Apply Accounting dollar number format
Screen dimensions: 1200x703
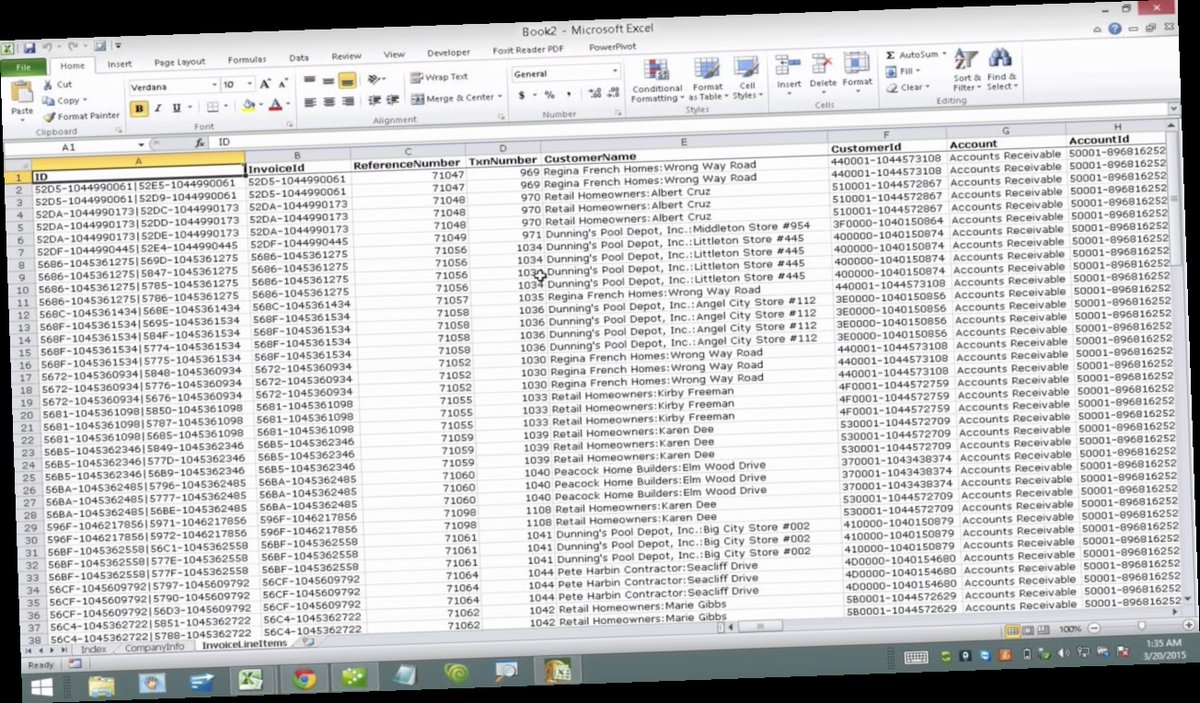point(523,95)
